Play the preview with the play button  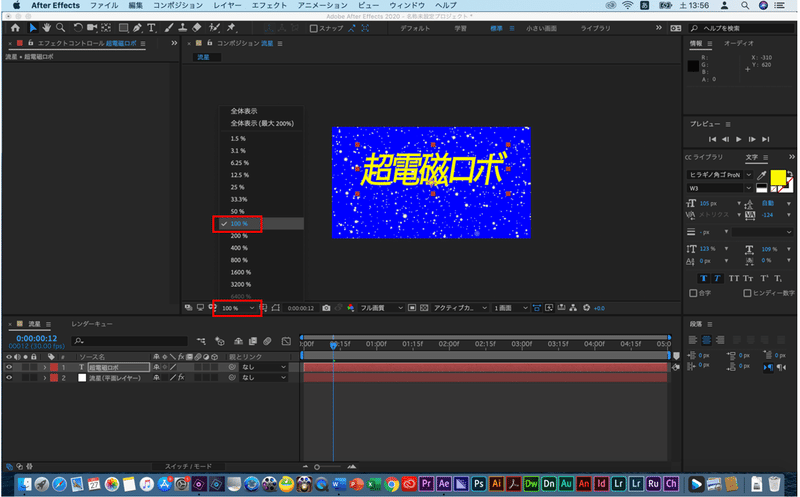[x=739, y=139]
